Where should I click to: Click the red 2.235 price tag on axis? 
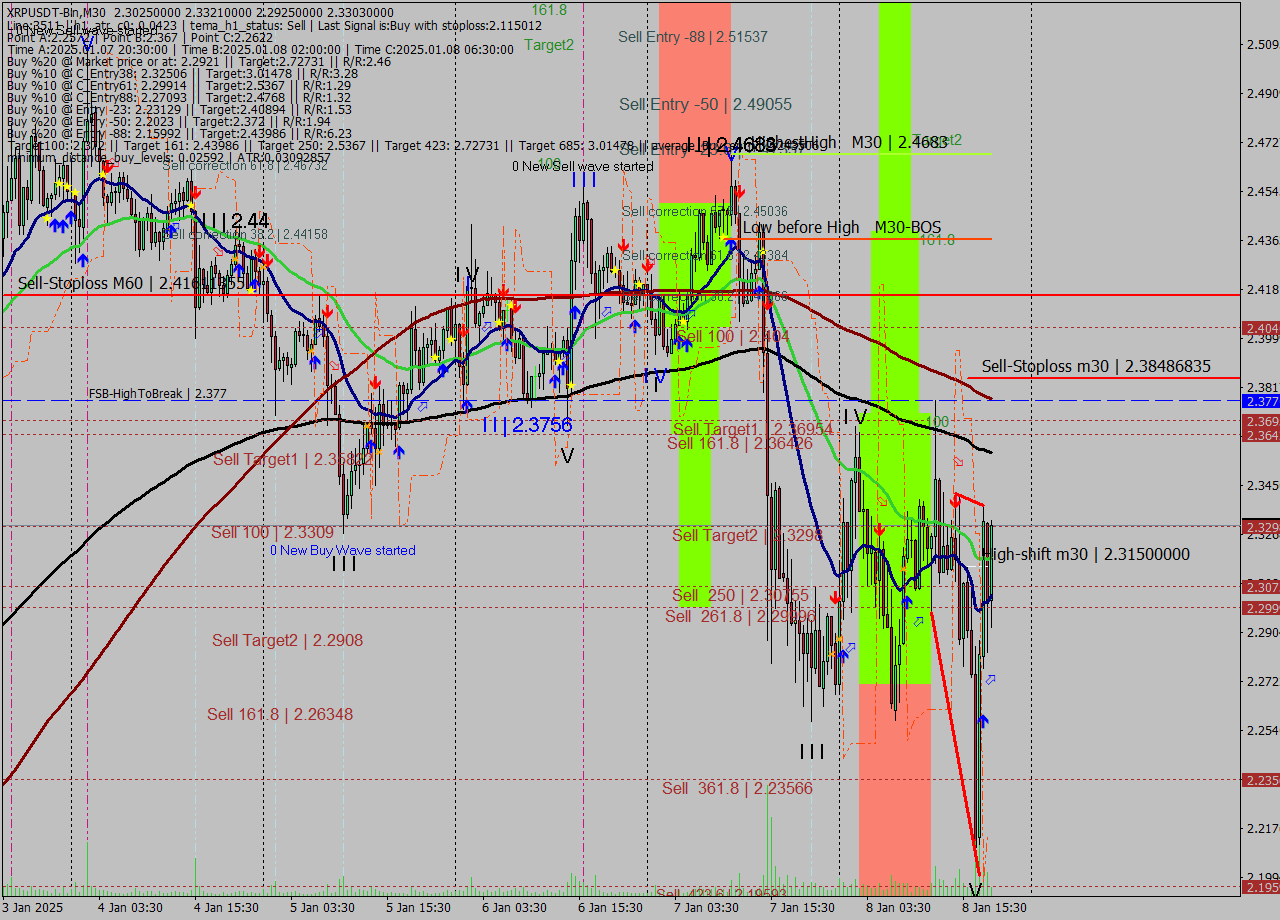coord(1260,780)
